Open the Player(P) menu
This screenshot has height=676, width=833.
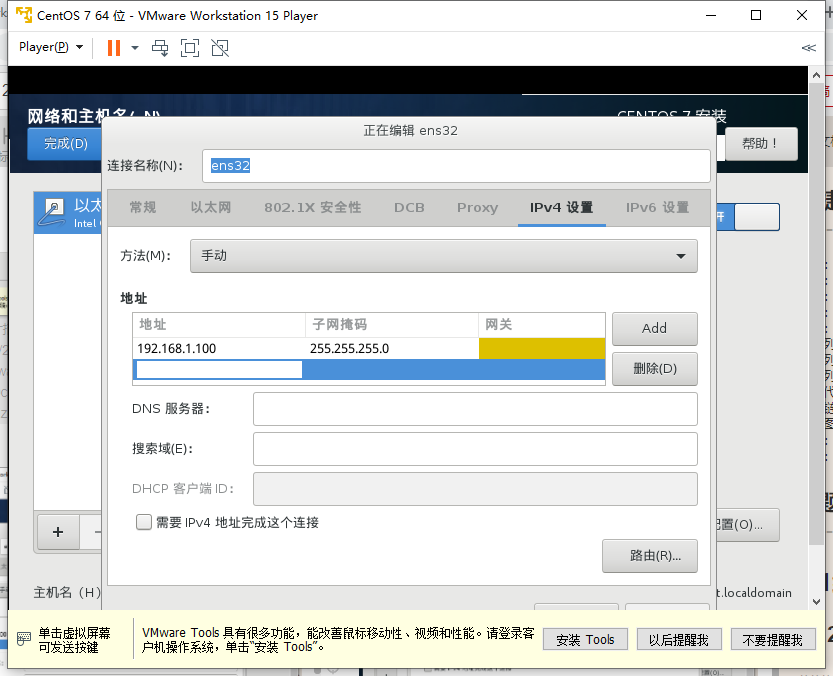point(51,47)
